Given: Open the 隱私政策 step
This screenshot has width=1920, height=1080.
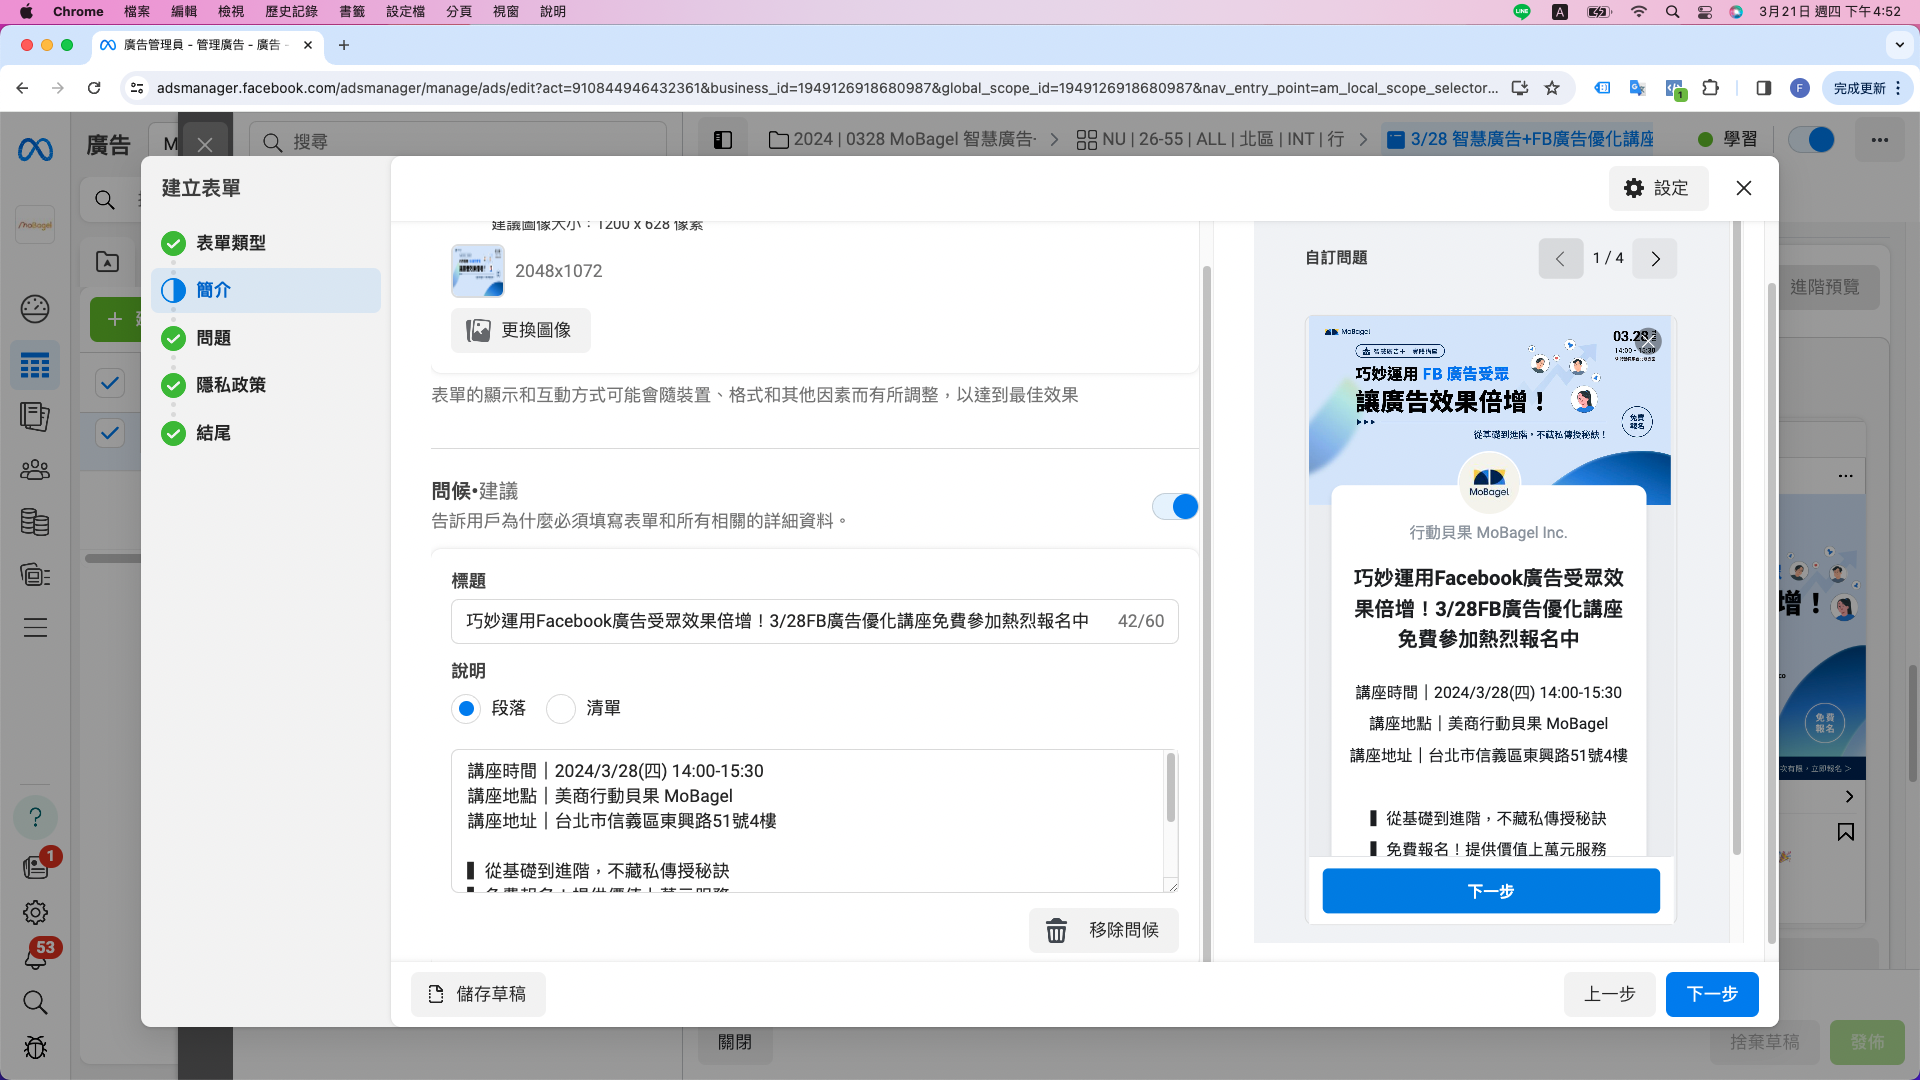Looking at the screenshot, I should pos(265,385).
